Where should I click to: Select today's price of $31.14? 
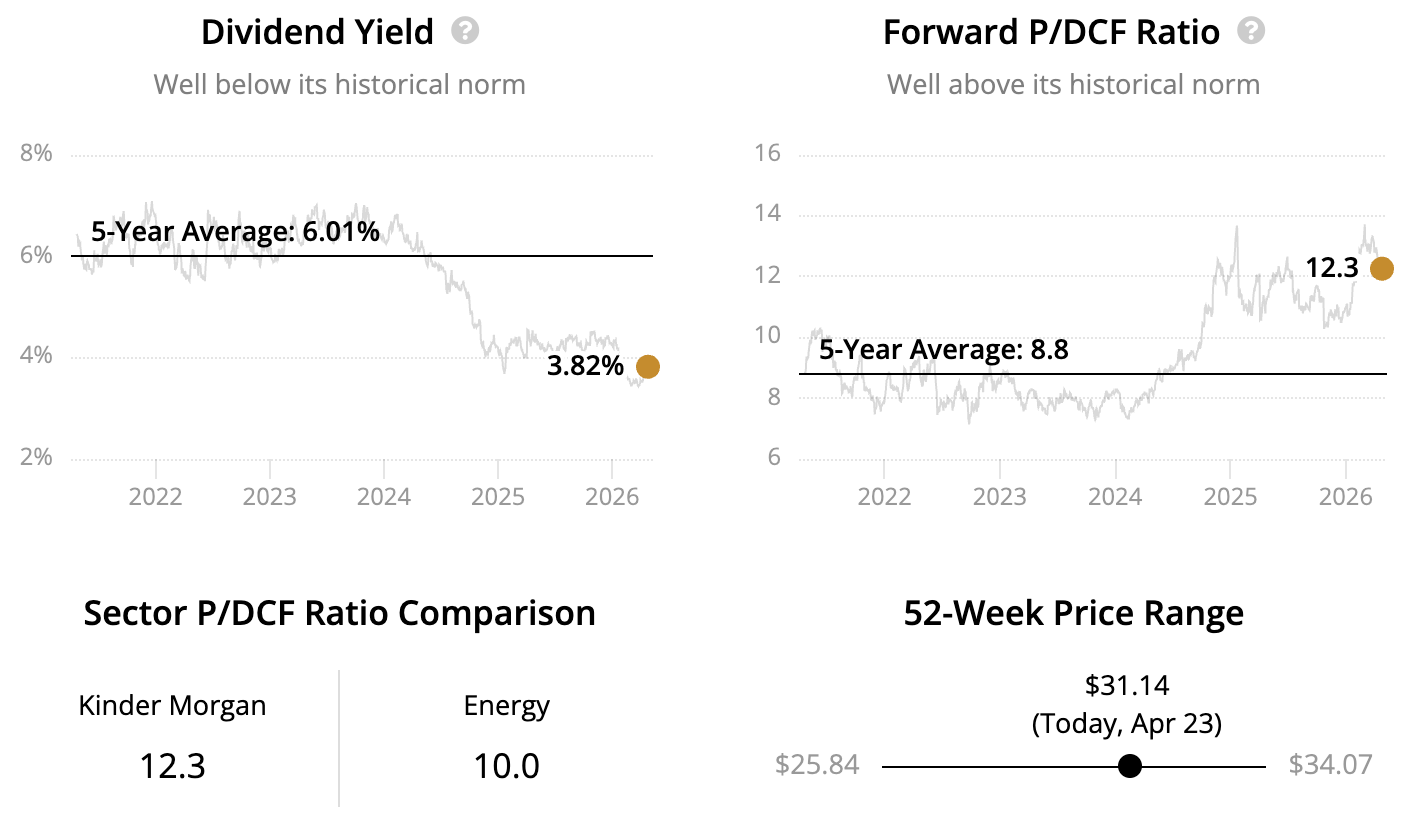click(x=1127, y=685)
